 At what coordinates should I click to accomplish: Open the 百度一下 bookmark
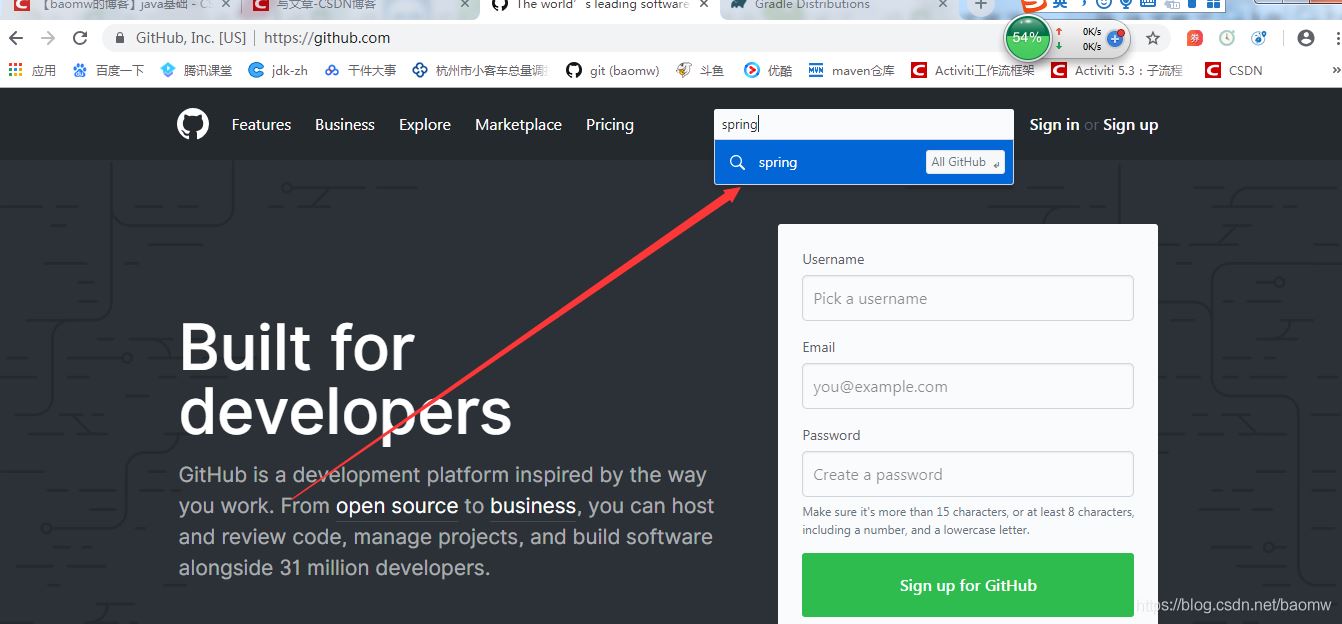coord(108,70)
